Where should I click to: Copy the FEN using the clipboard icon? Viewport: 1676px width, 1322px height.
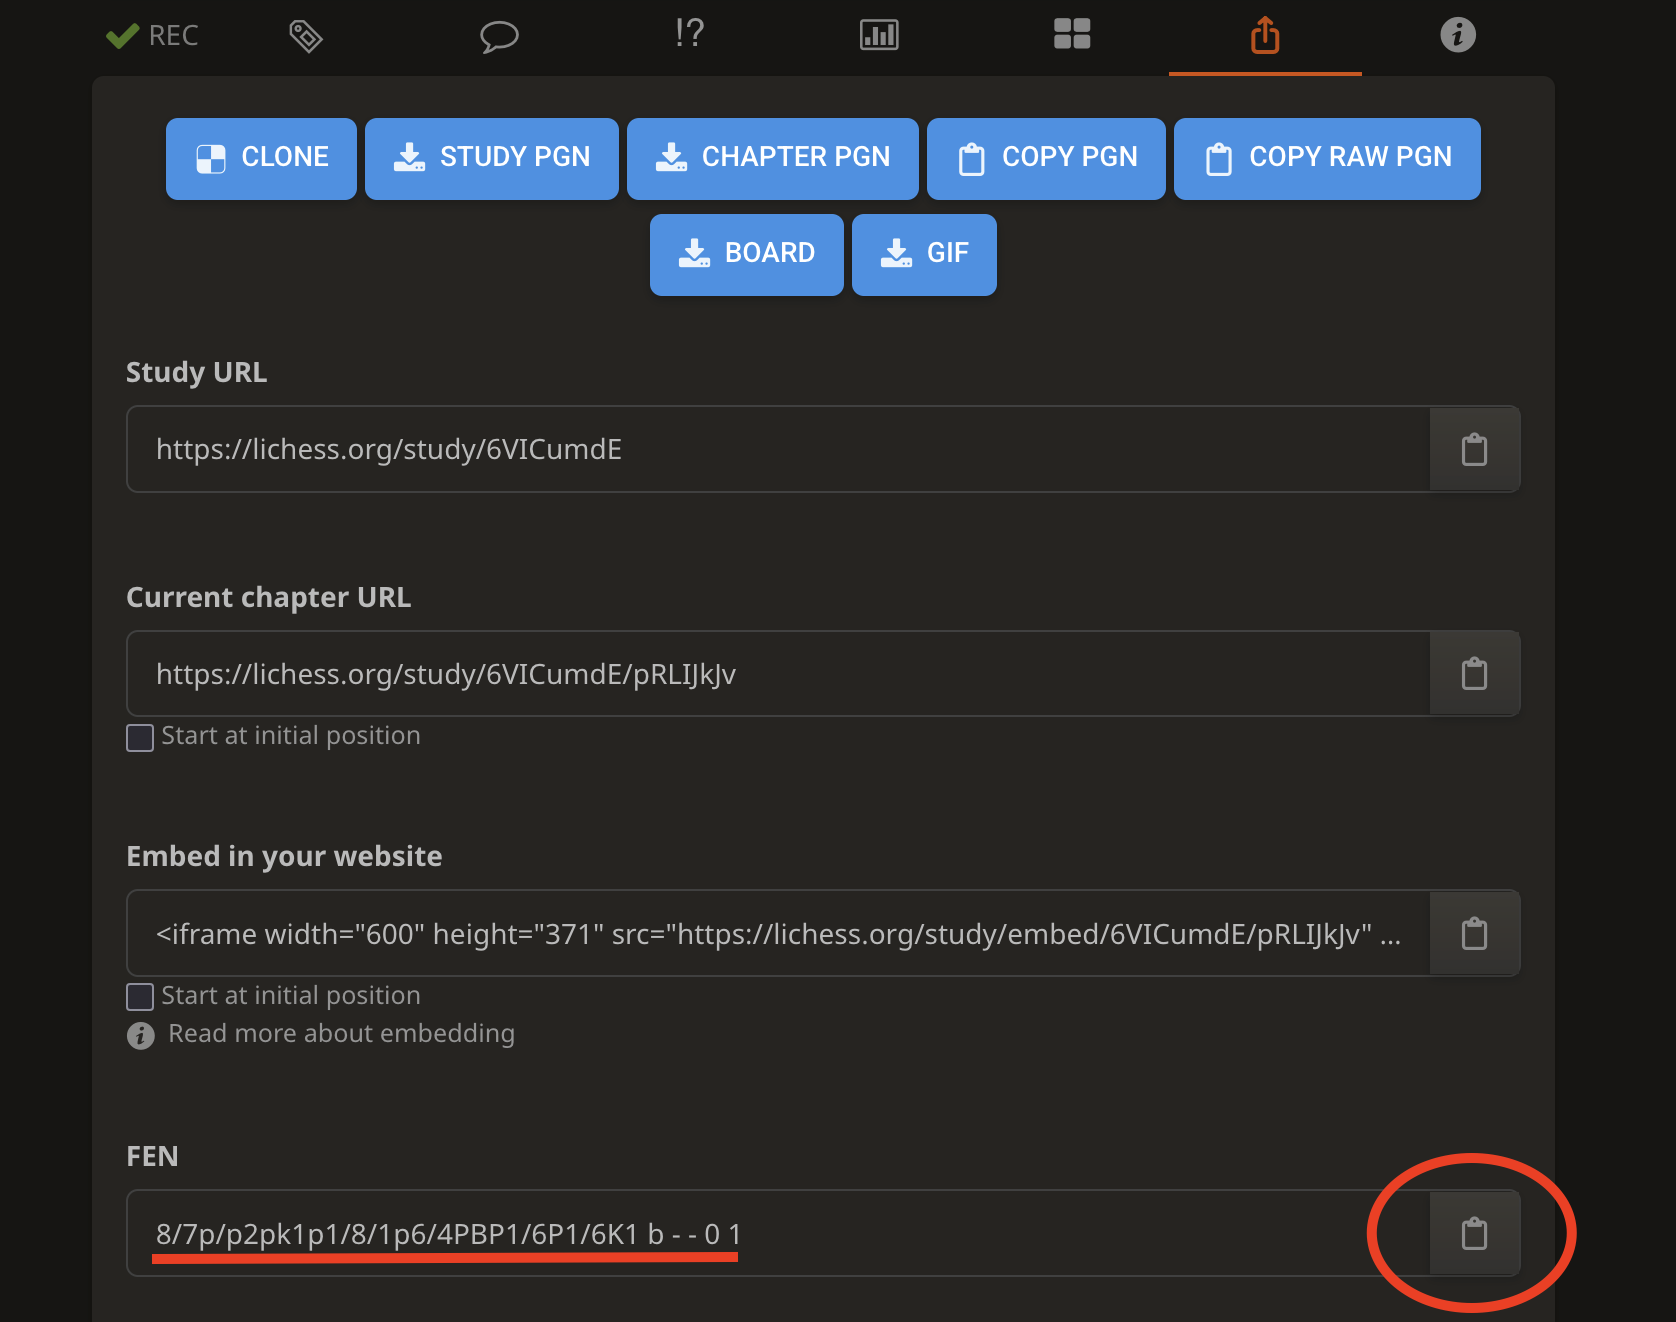pos(1473,1233)
